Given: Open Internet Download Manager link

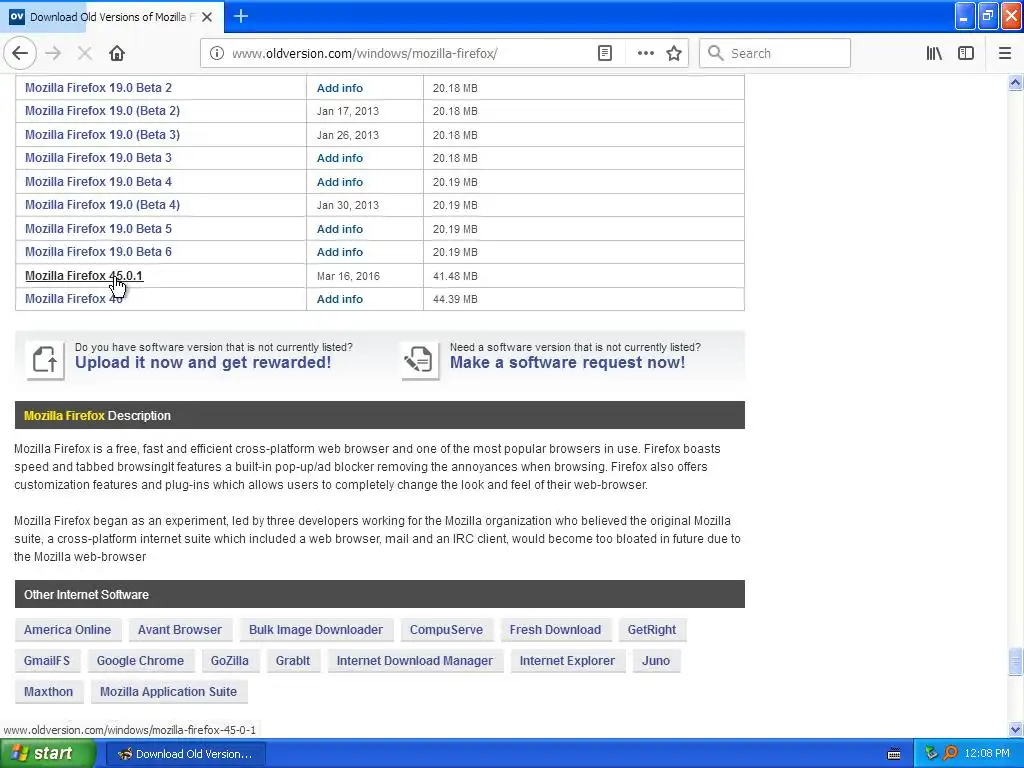Looking at the screenshot, I should click(415, 660).
